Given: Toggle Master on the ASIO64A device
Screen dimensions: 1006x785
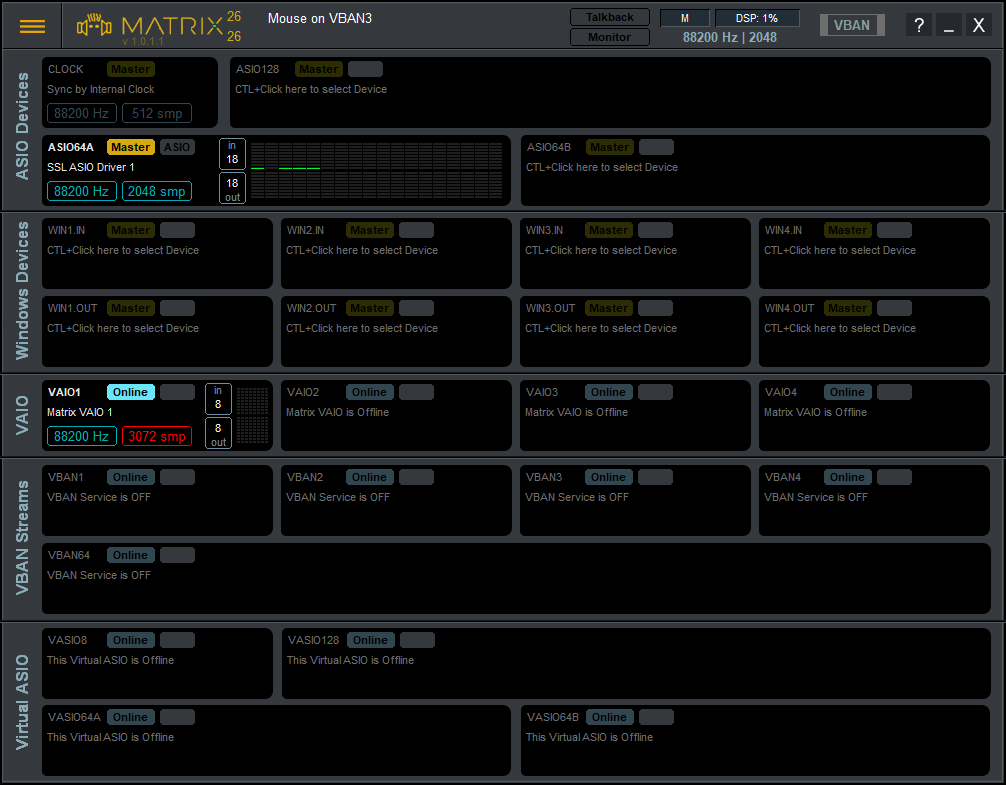Looking at the screenshot, I should pyautogui.click(x=130, y=146).
